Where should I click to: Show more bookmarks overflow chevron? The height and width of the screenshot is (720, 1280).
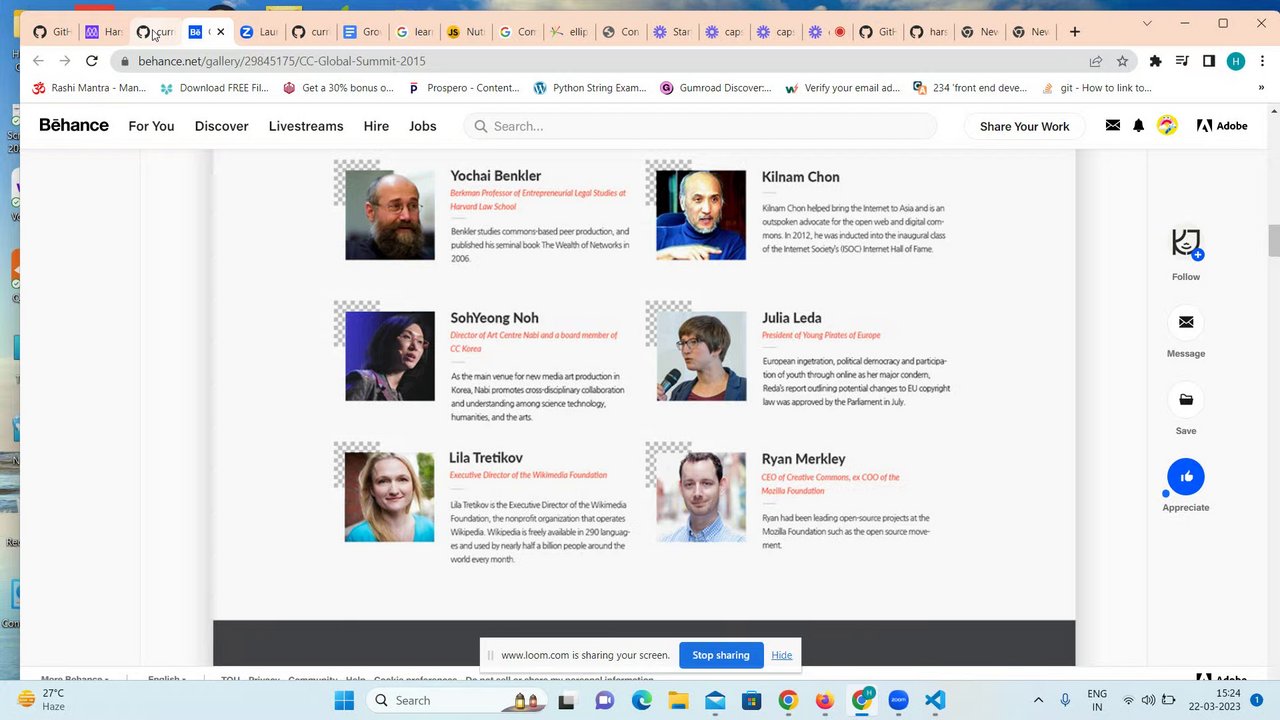pyautogui.click(x=1261, y=88)
